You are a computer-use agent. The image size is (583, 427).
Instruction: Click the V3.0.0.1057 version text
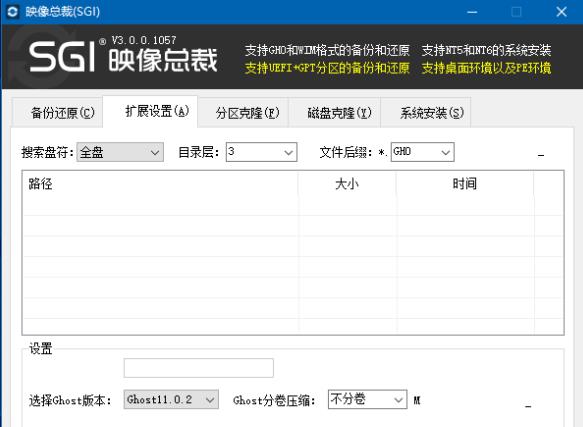(144, 40)
